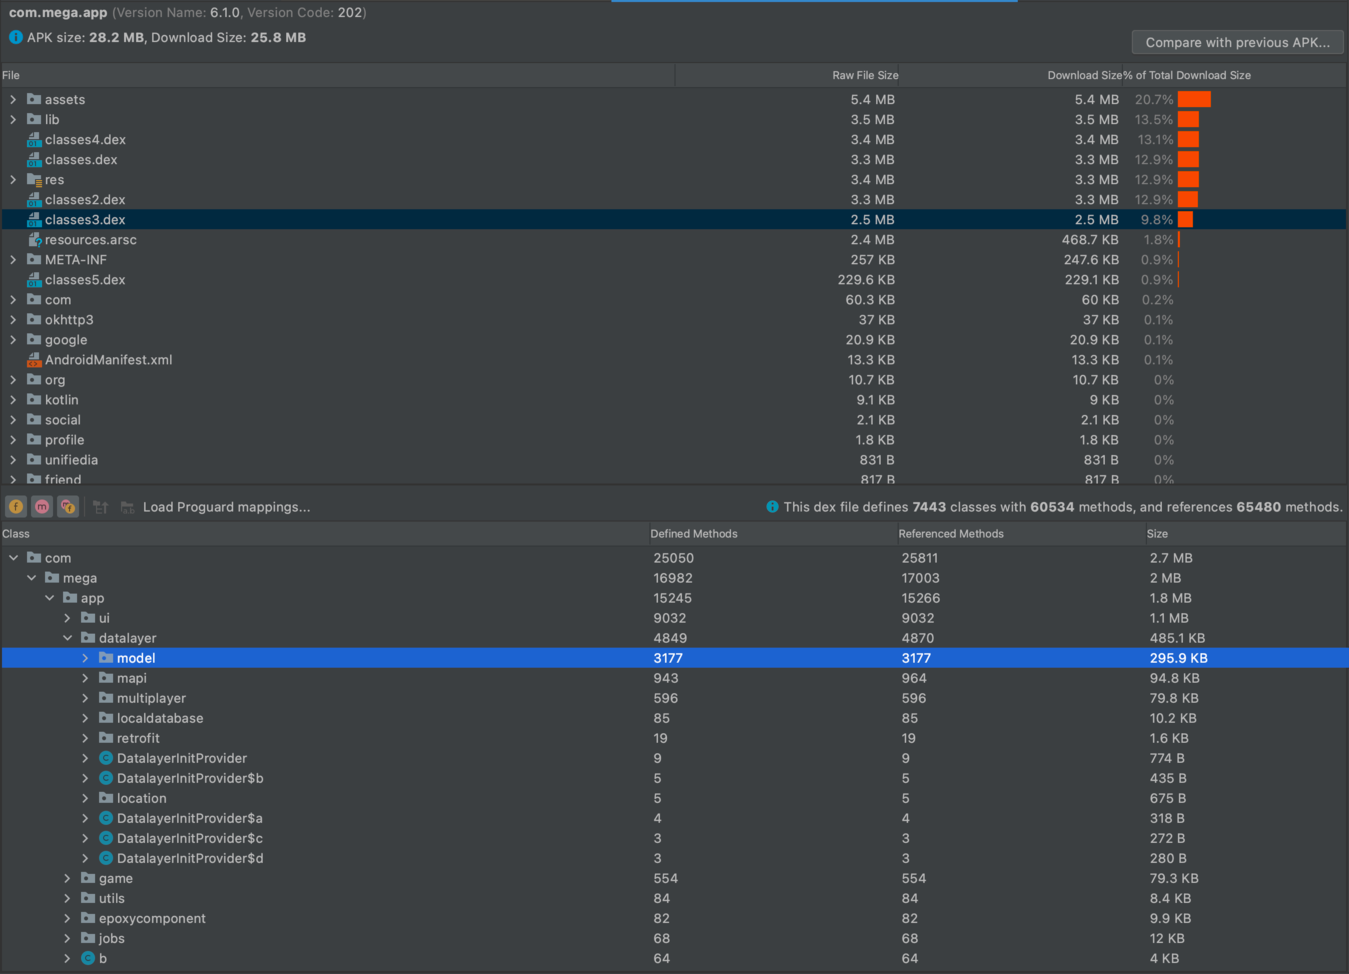Click the retrofit package icon

point(106,738)
